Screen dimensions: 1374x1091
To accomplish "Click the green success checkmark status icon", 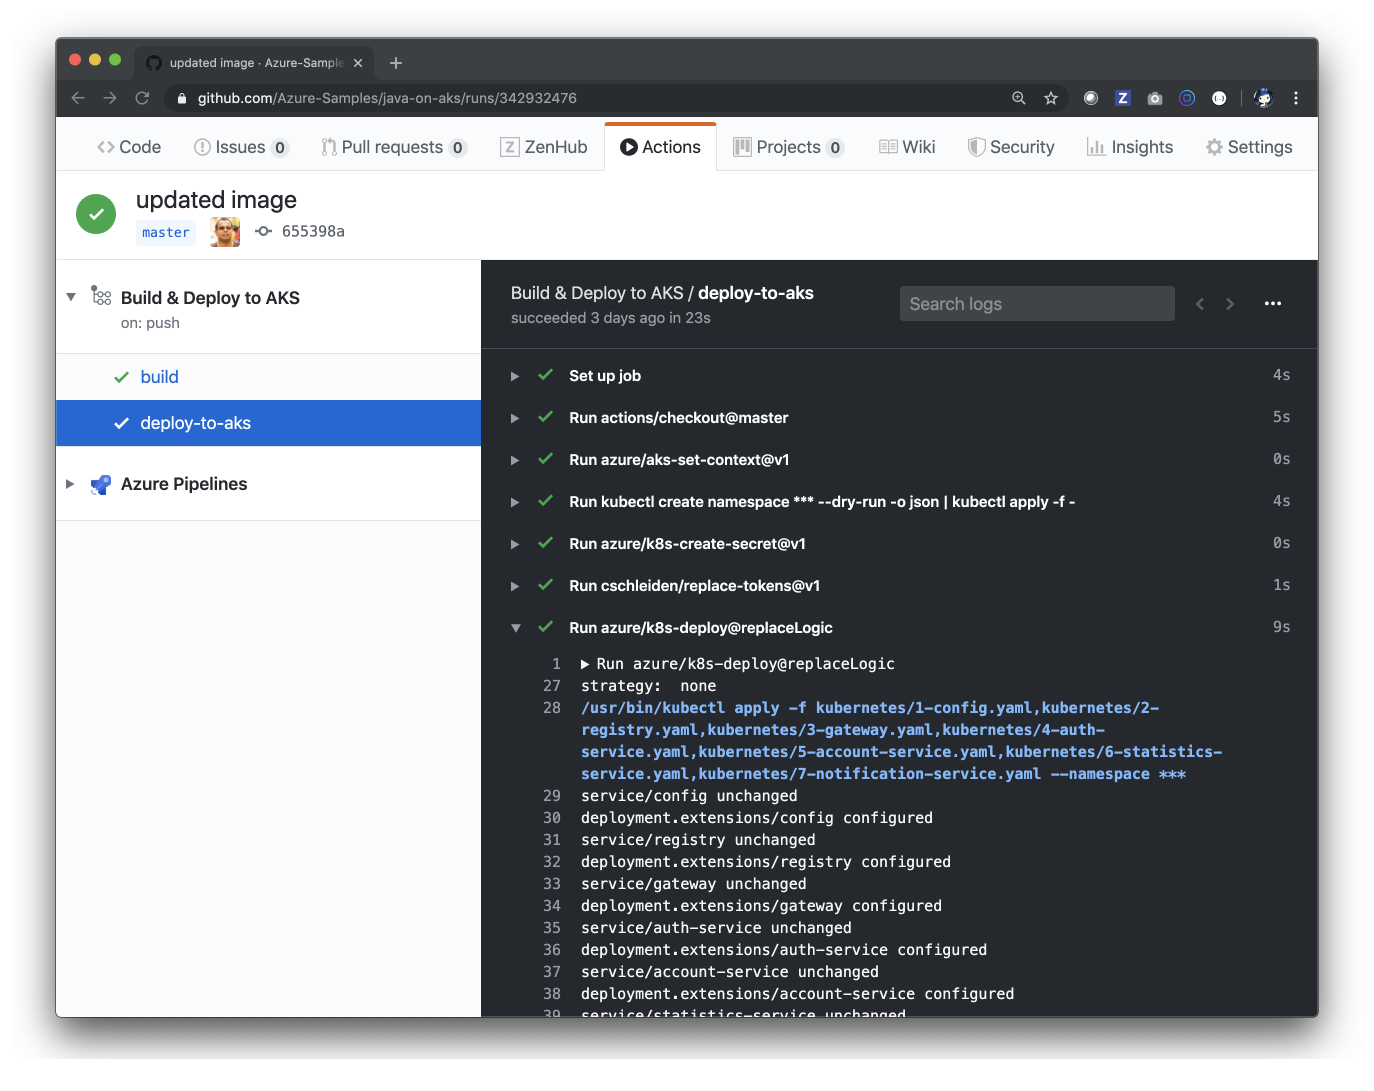I will click(x=96, y=214).
